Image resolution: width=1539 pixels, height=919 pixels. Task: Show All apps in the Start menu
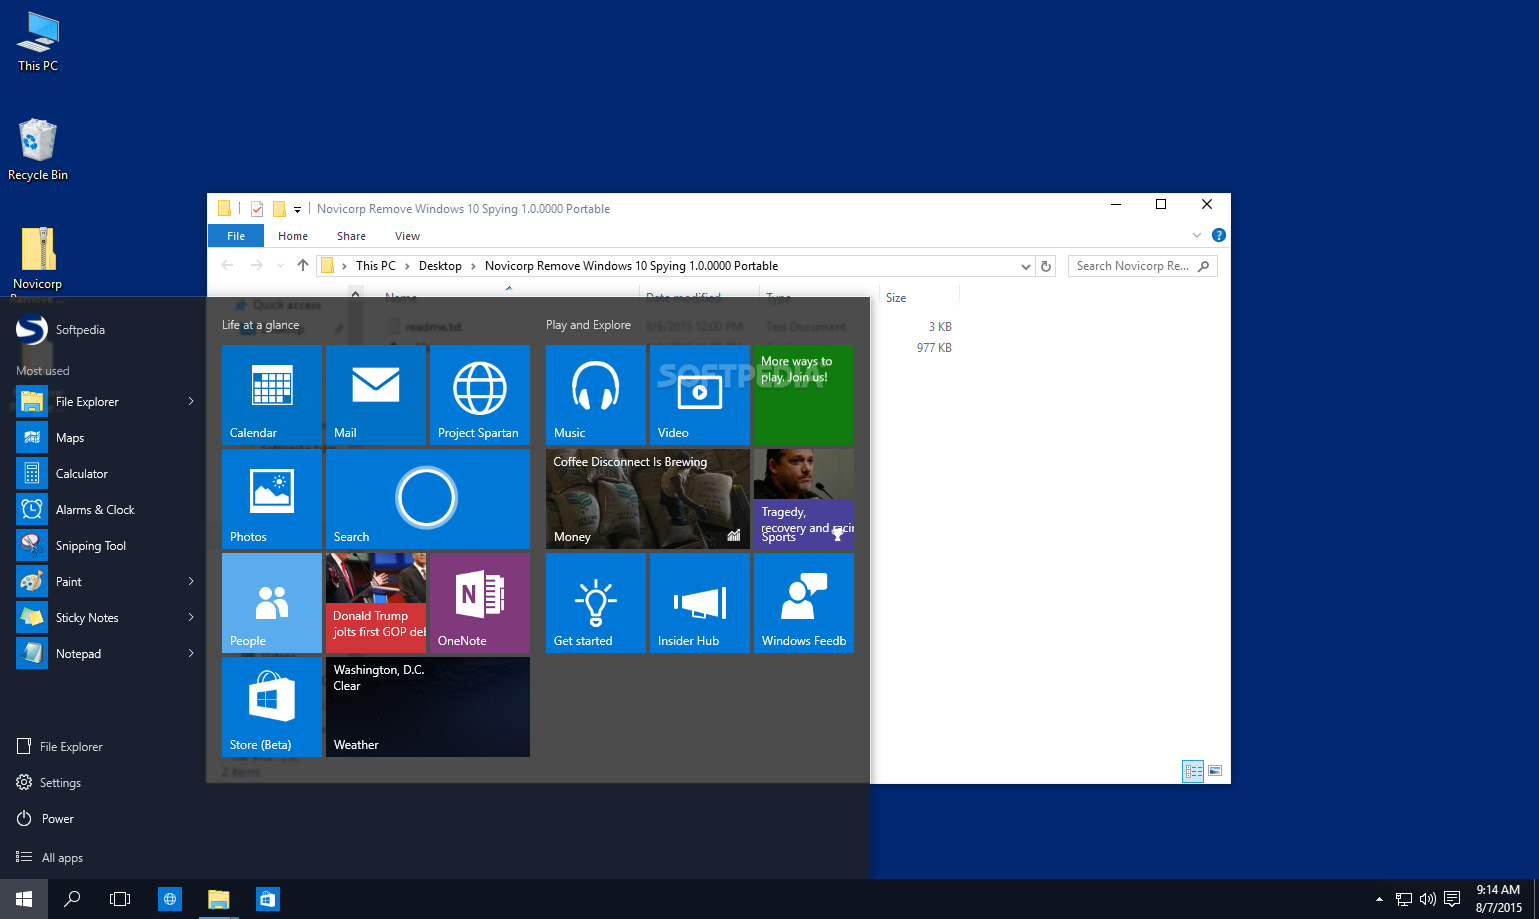click(x=50, y=858)
